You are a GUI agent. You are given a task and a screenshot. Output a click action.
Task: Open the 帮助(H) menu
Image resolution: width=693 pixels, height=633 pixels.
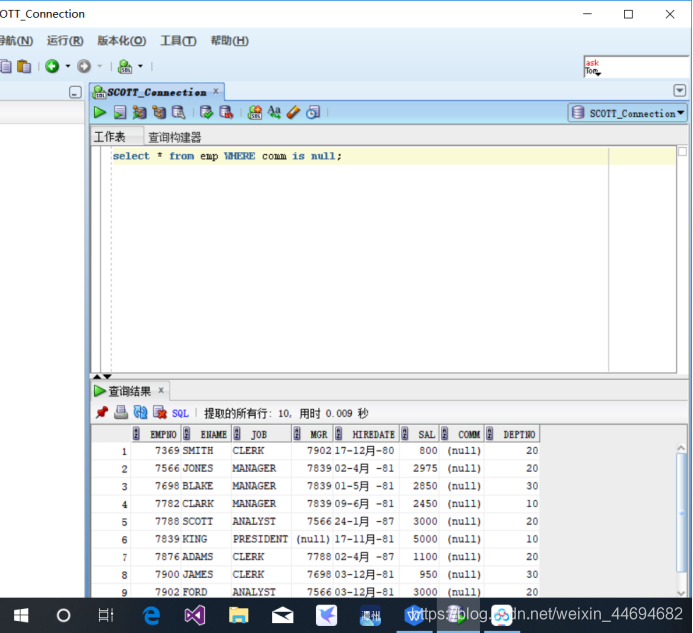229,41
